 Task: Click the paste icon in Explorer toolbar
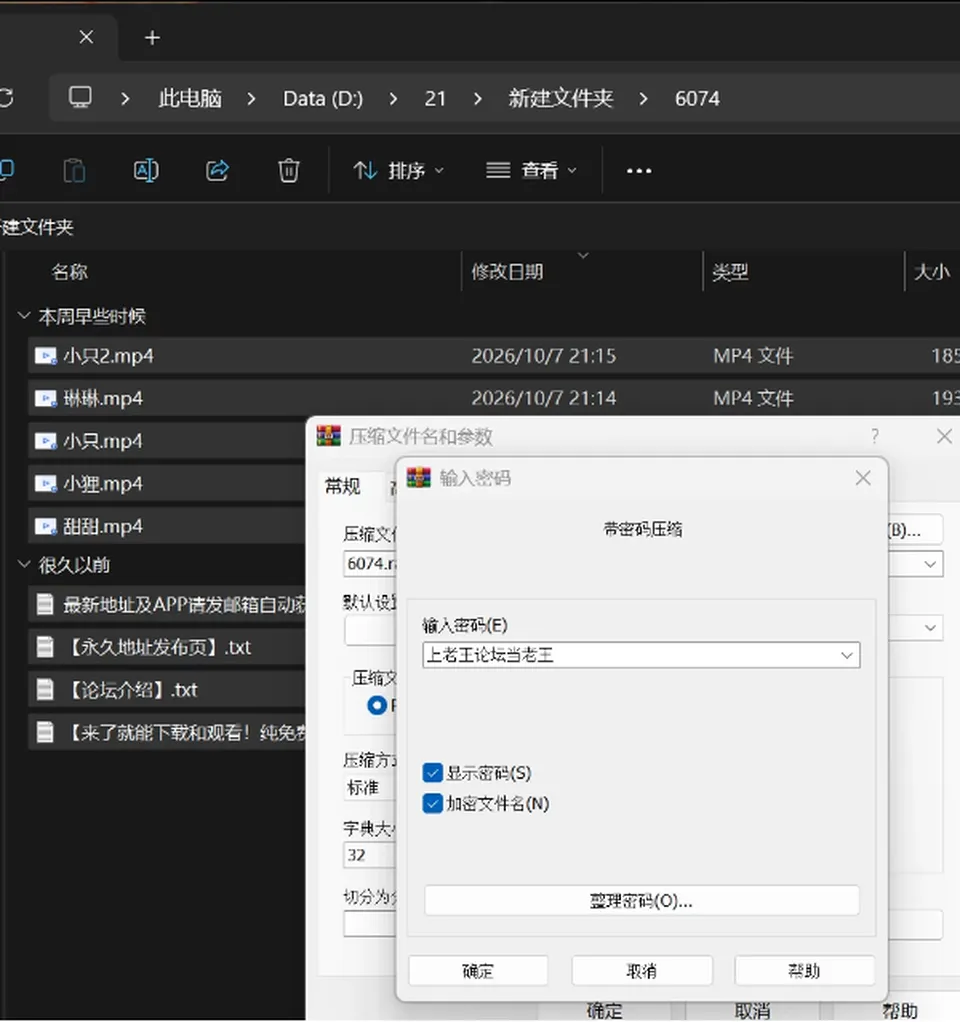click(x=74, y=171)
